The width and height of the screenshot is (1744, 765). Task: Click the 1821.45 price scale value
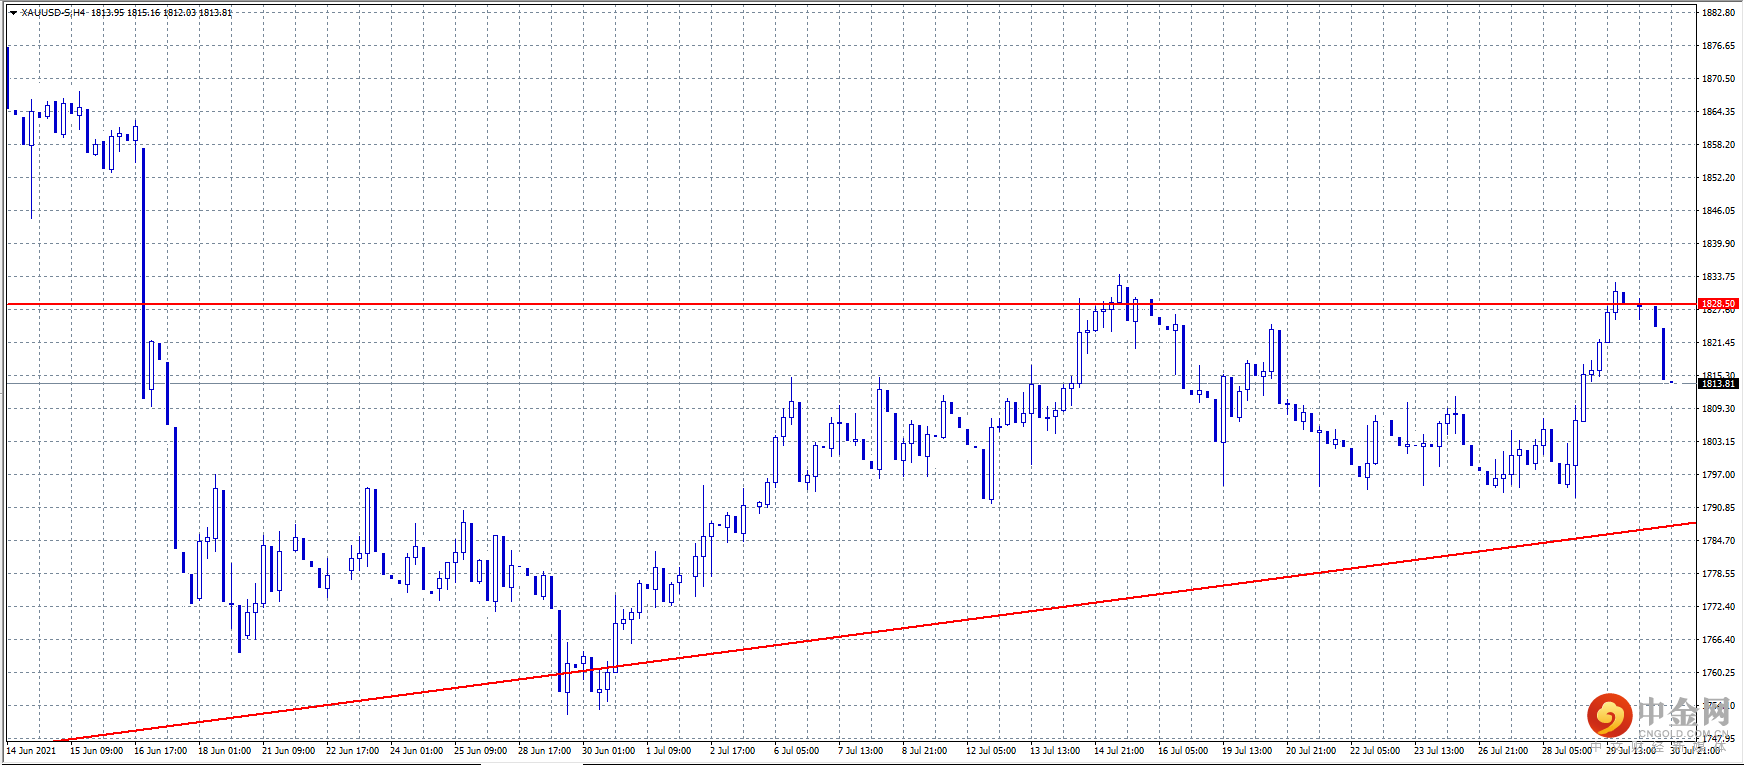(1719, 343)
